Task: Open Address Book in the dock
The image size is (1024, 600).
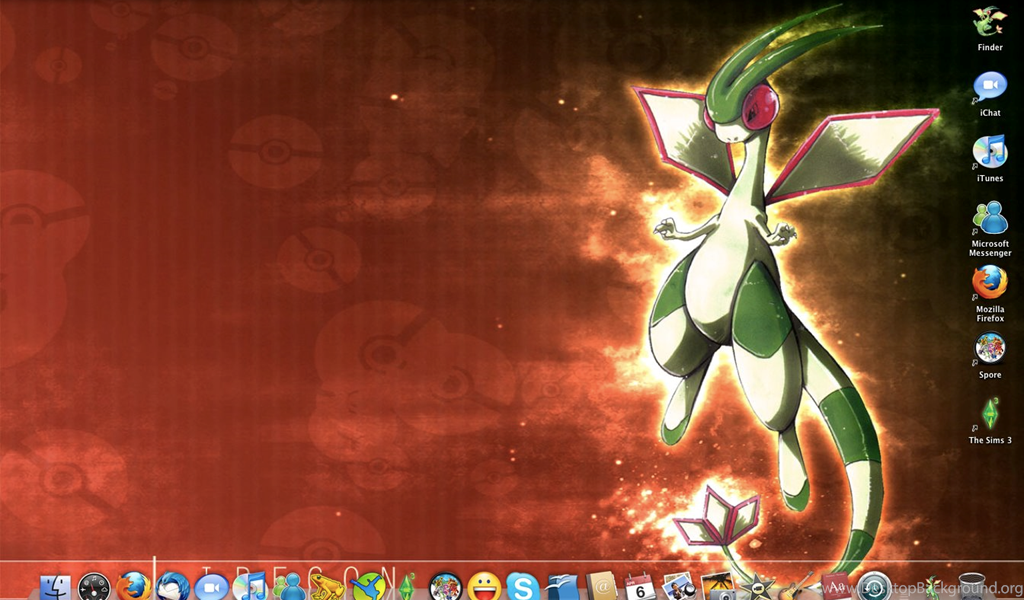Action: click(x=601, y=587)
